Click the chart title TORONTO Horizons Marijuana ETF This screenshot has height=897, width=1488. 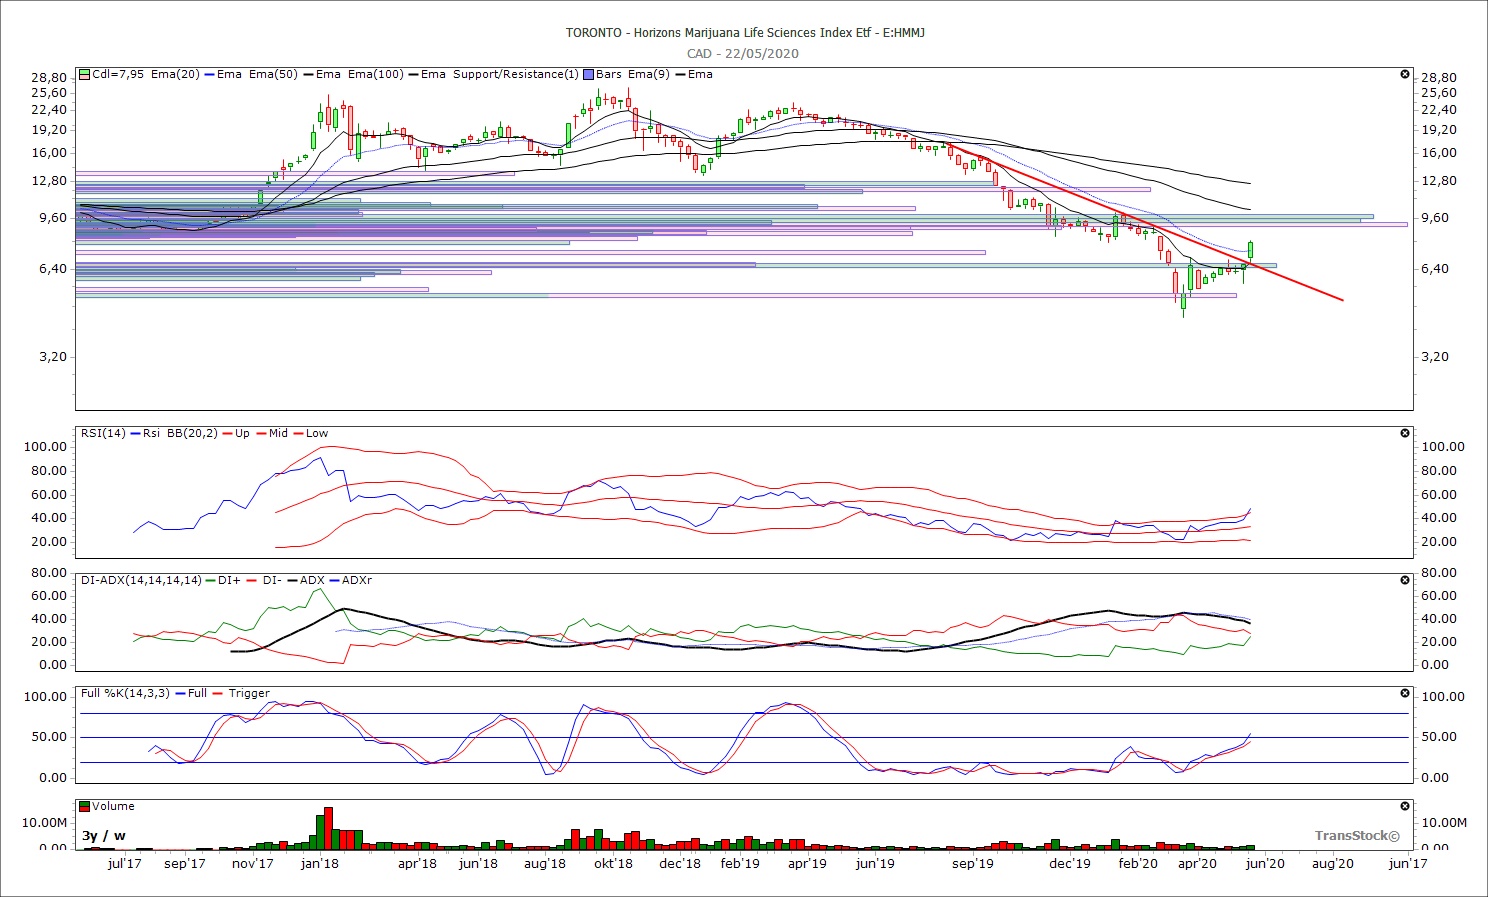(745, 33)
